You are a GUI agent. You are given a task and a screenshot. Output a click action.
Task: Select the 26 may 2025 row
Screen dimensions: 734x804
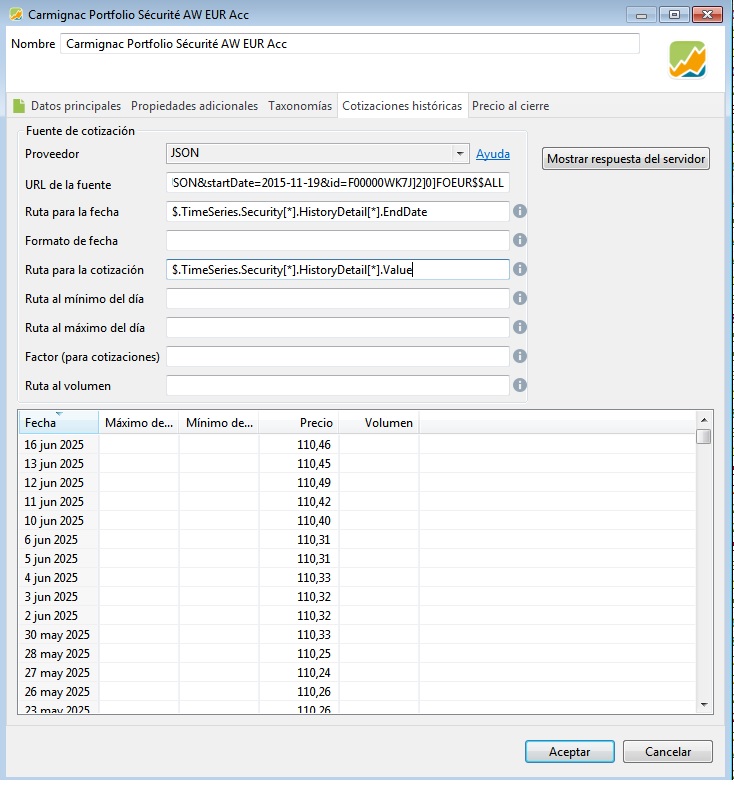pos(357,691)
